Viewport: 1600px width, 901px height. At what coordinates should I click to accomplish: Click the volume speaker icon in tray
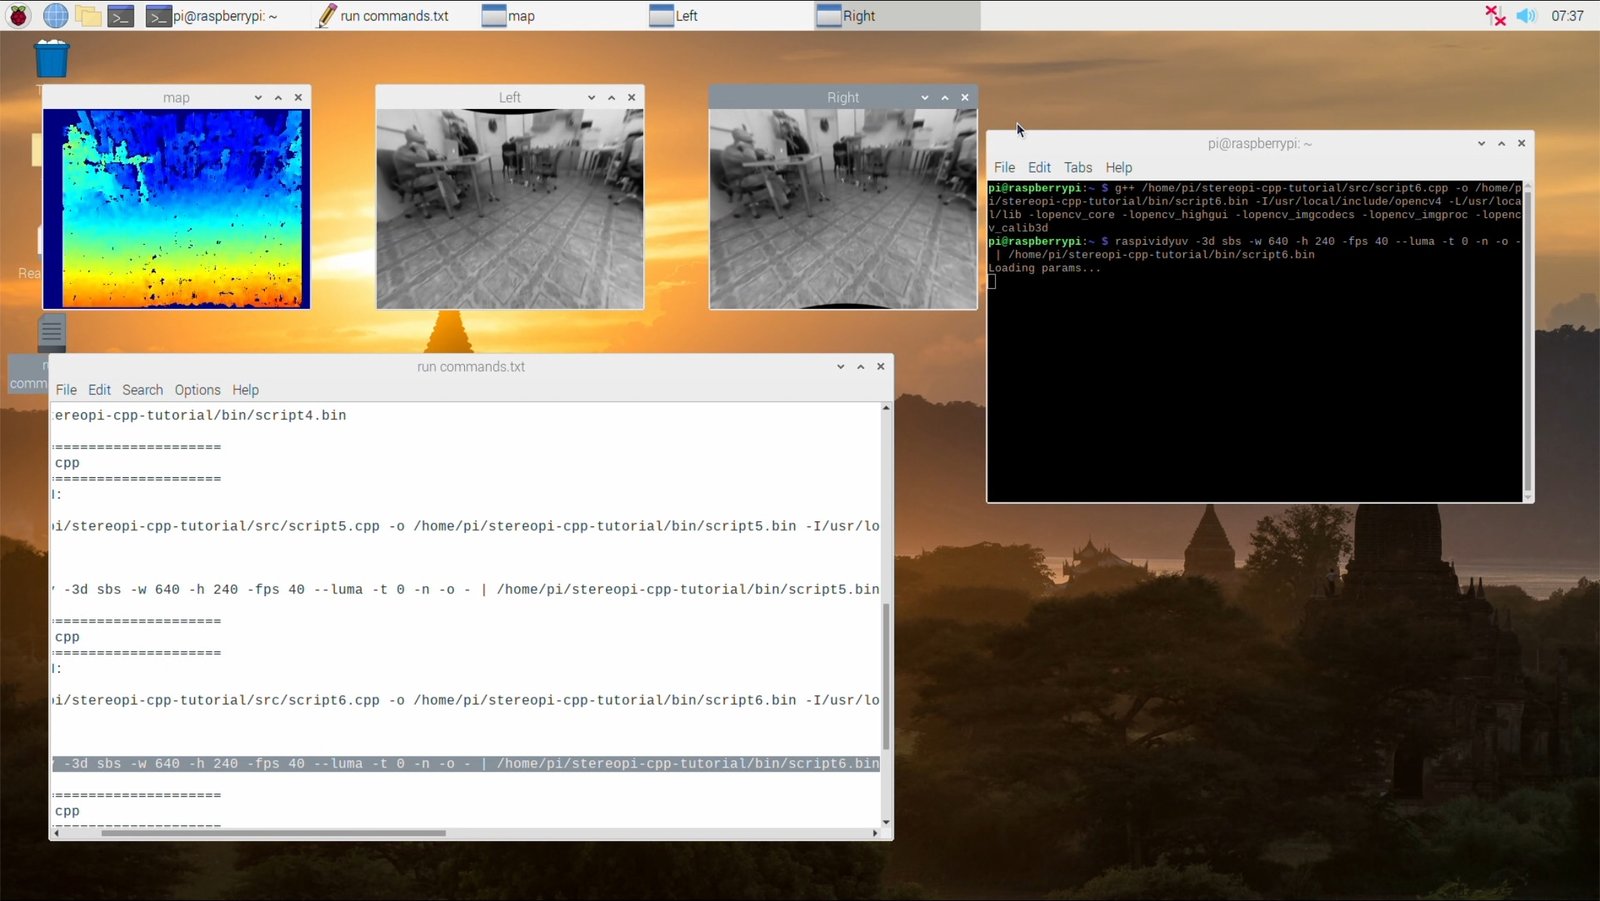pyautogui.click(x=1526, y=15)
